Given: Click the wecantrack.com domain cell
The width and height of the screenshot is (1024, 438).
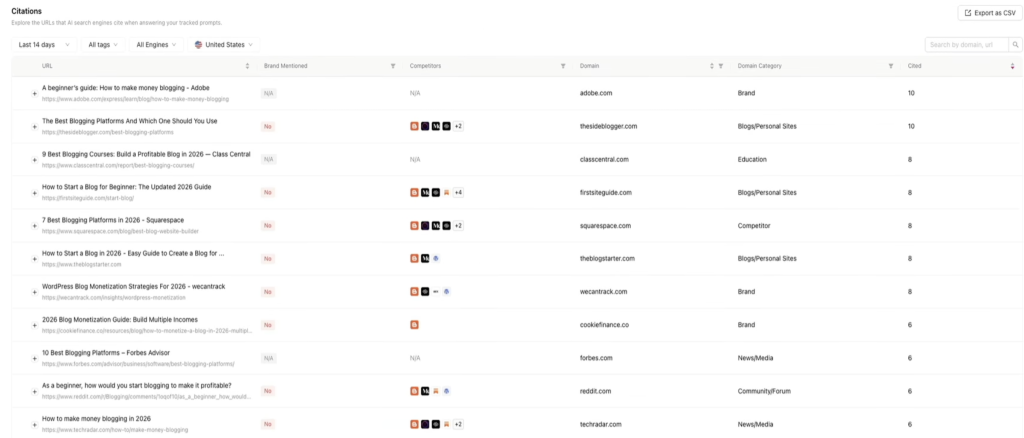Looking at the screenshot, I should click(603, 292).
